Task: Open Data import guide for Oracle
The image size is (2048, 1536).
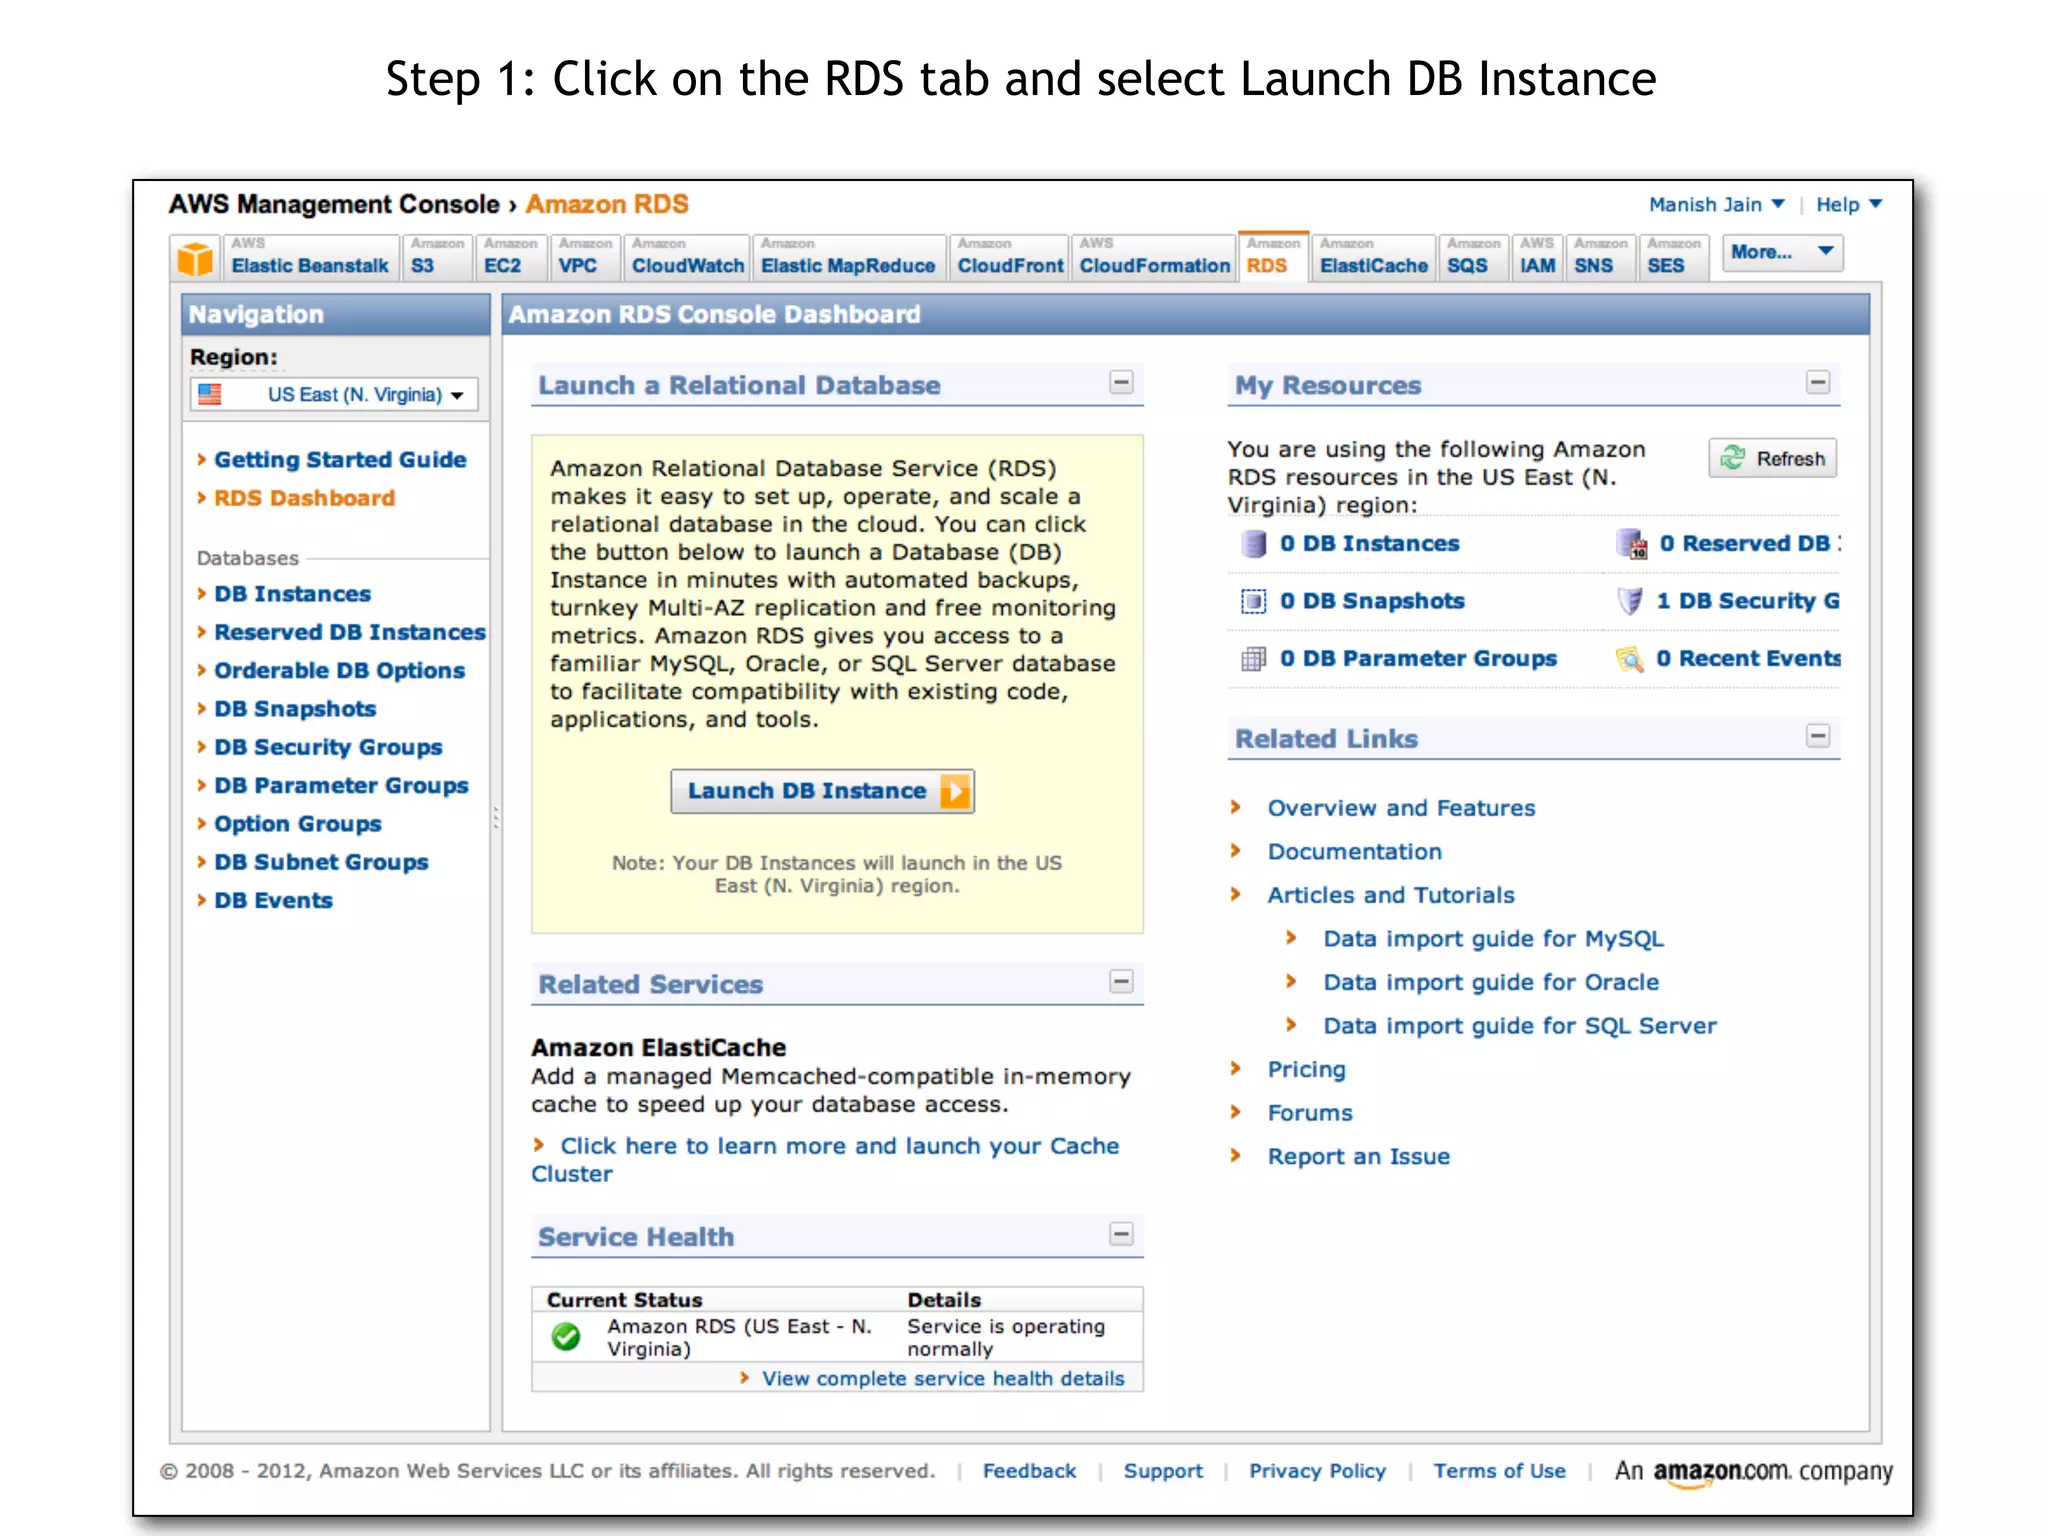Action: (1491, 982)
